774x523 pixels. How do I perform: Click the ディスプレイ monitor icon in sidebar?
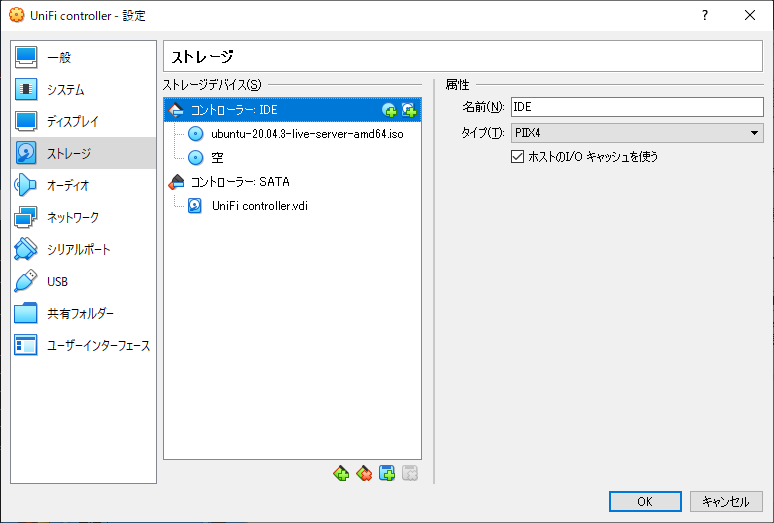pyautogui.click(x=26, y=121)
